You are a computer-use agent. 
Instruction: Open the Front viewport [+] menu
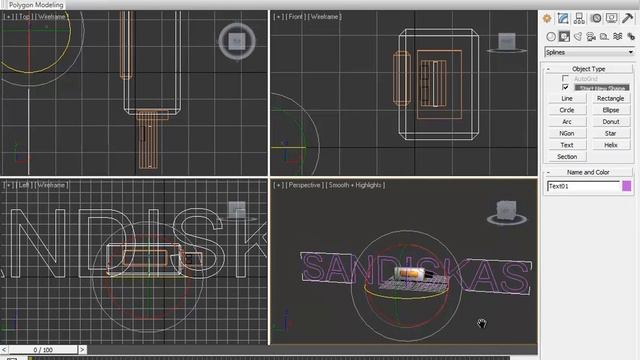coord(278,17)
